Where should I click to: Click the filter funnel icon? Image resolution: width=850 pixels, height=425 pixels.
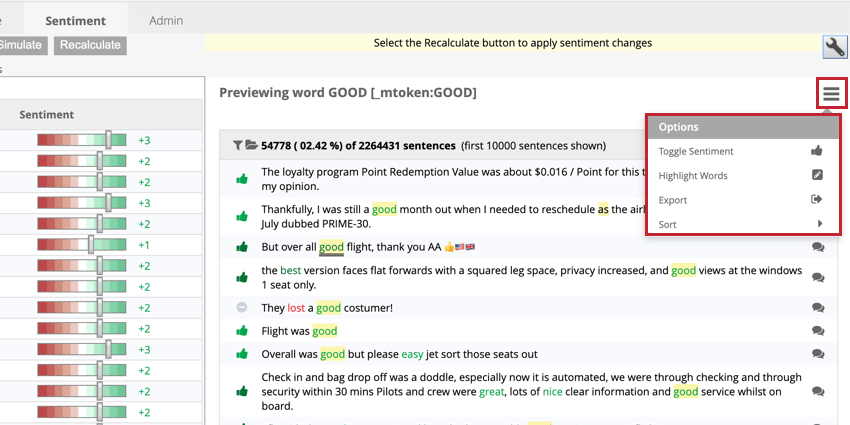pos(237,145)
